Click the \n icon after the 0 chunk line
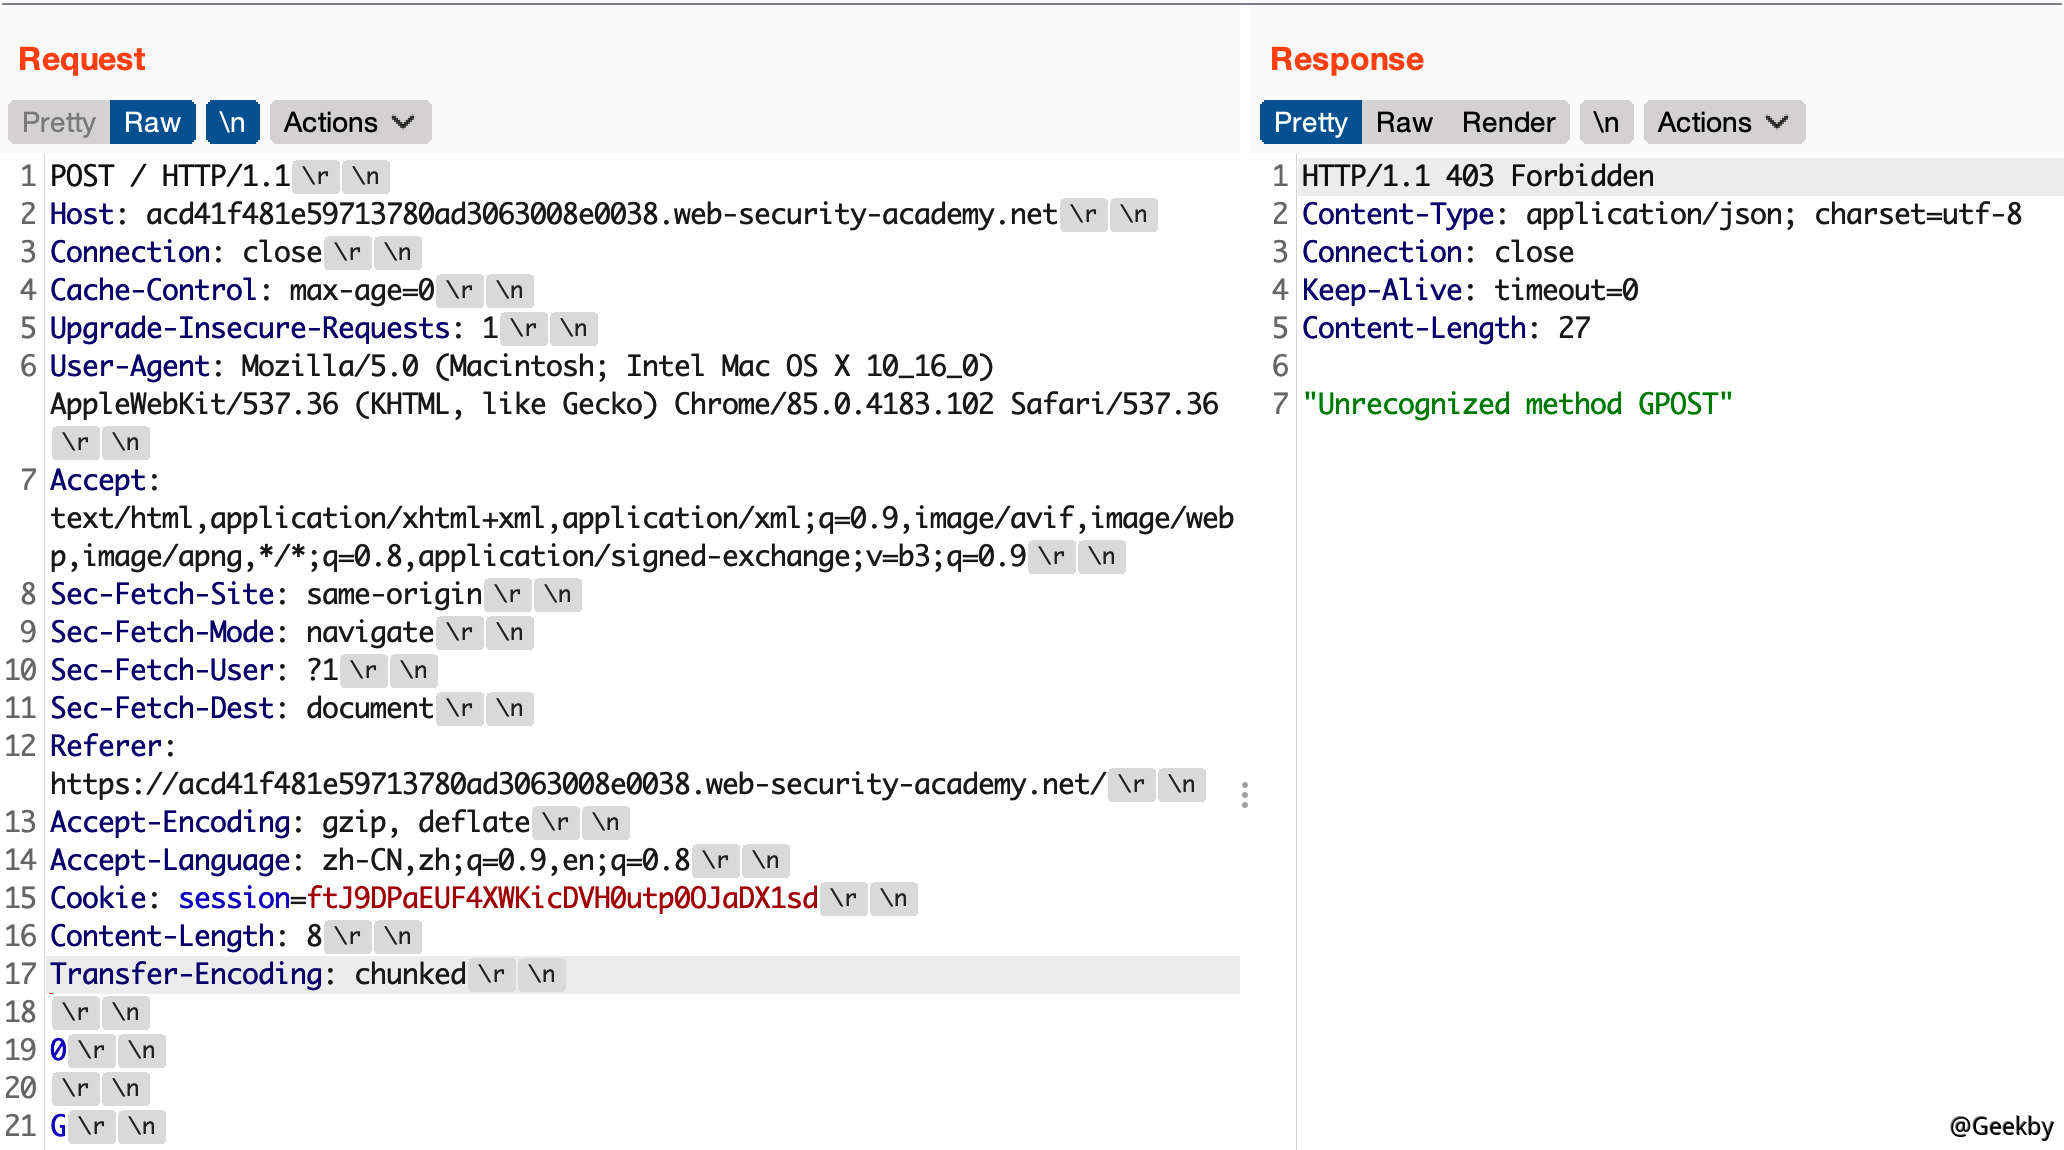 (x=141, y=1050)
